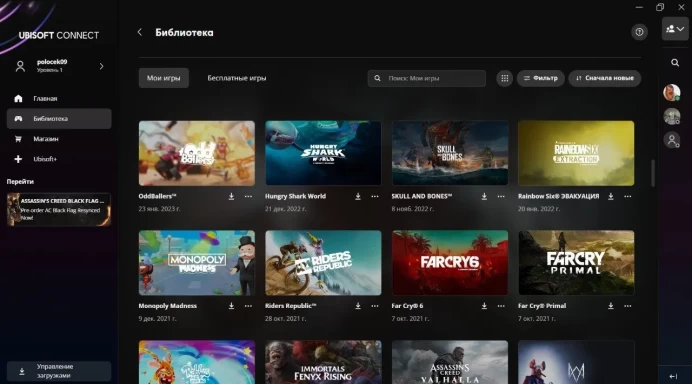
Task: Open the second friend avatar in right sidebar
Action: point(672,117)
